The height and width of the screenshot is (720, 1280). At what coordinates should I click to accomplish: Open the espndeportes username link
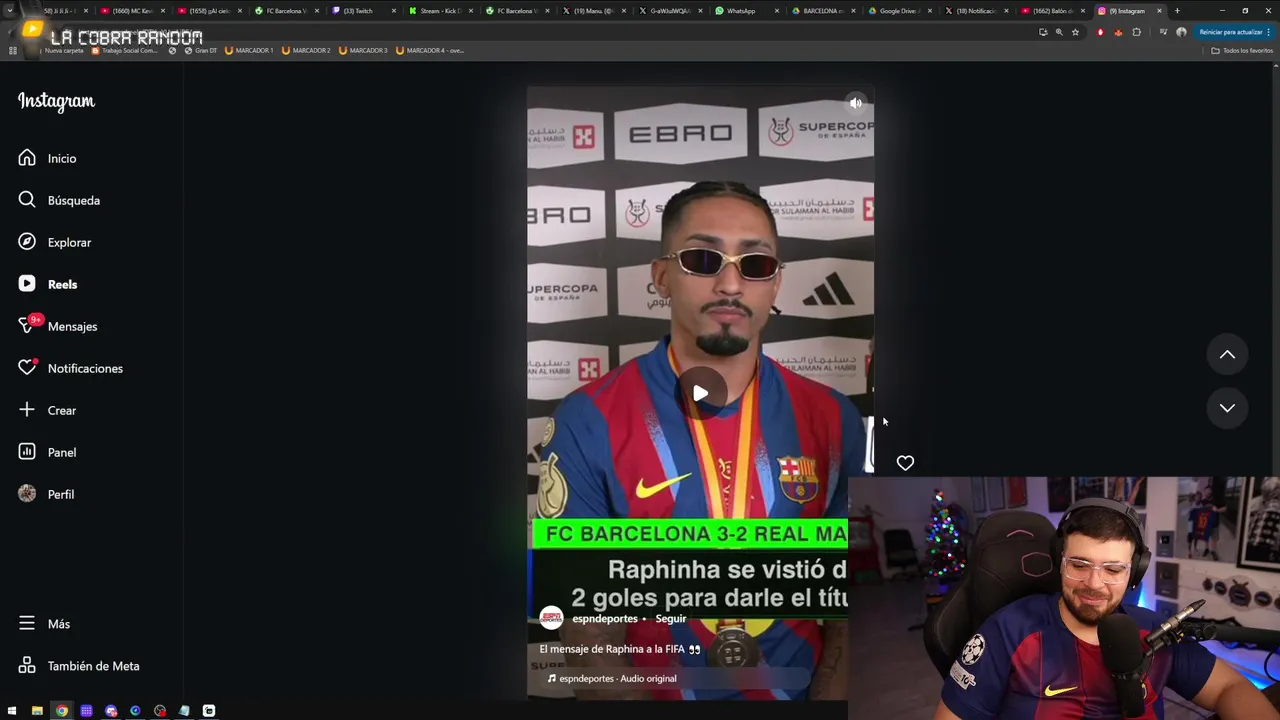pyautogui.click(x=605, y=619)
